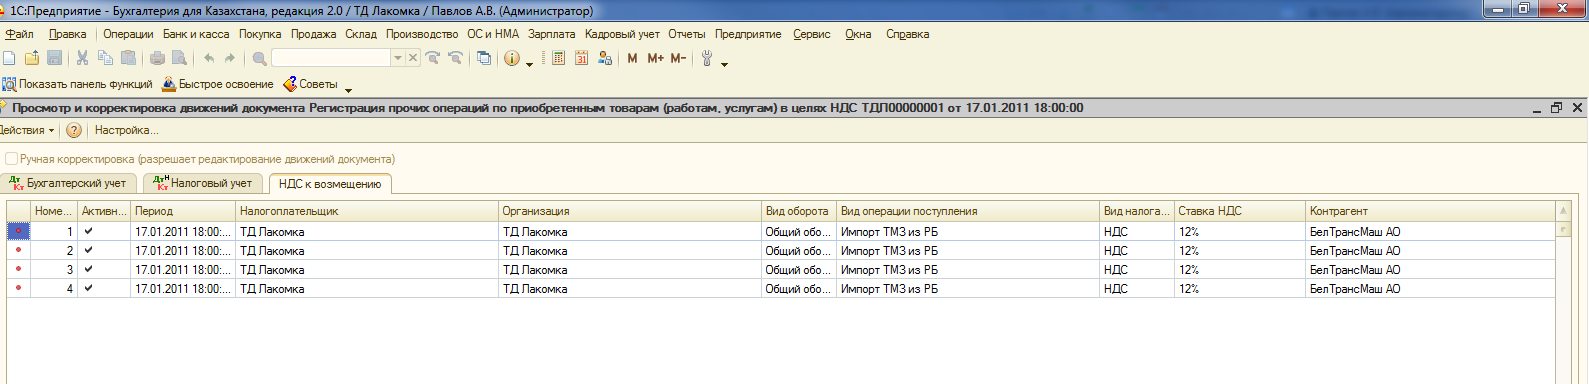Click the New document icon

coord(9,58)
